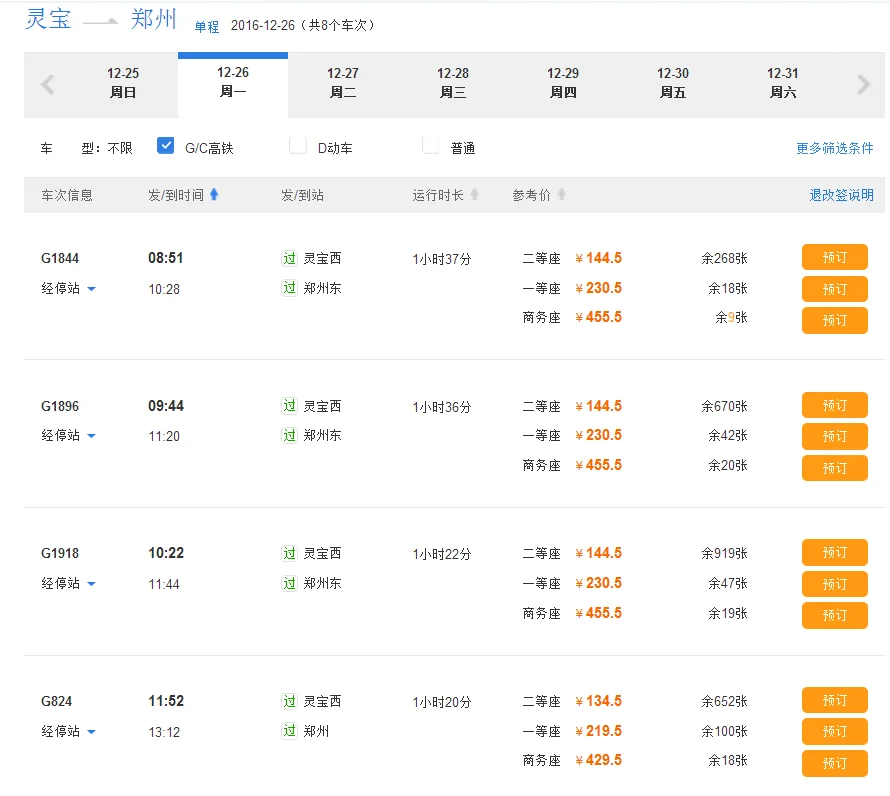Open the 退改签说明 refund policy link
Image resolution: width=890 pixels, height=796 pixels.
click(841, 195)
